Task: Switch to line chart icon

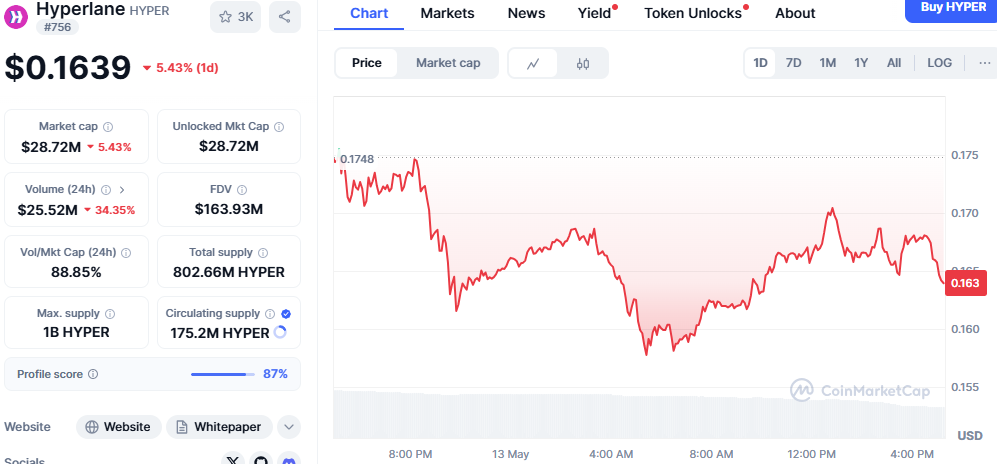Action: [x=533, y=63]
